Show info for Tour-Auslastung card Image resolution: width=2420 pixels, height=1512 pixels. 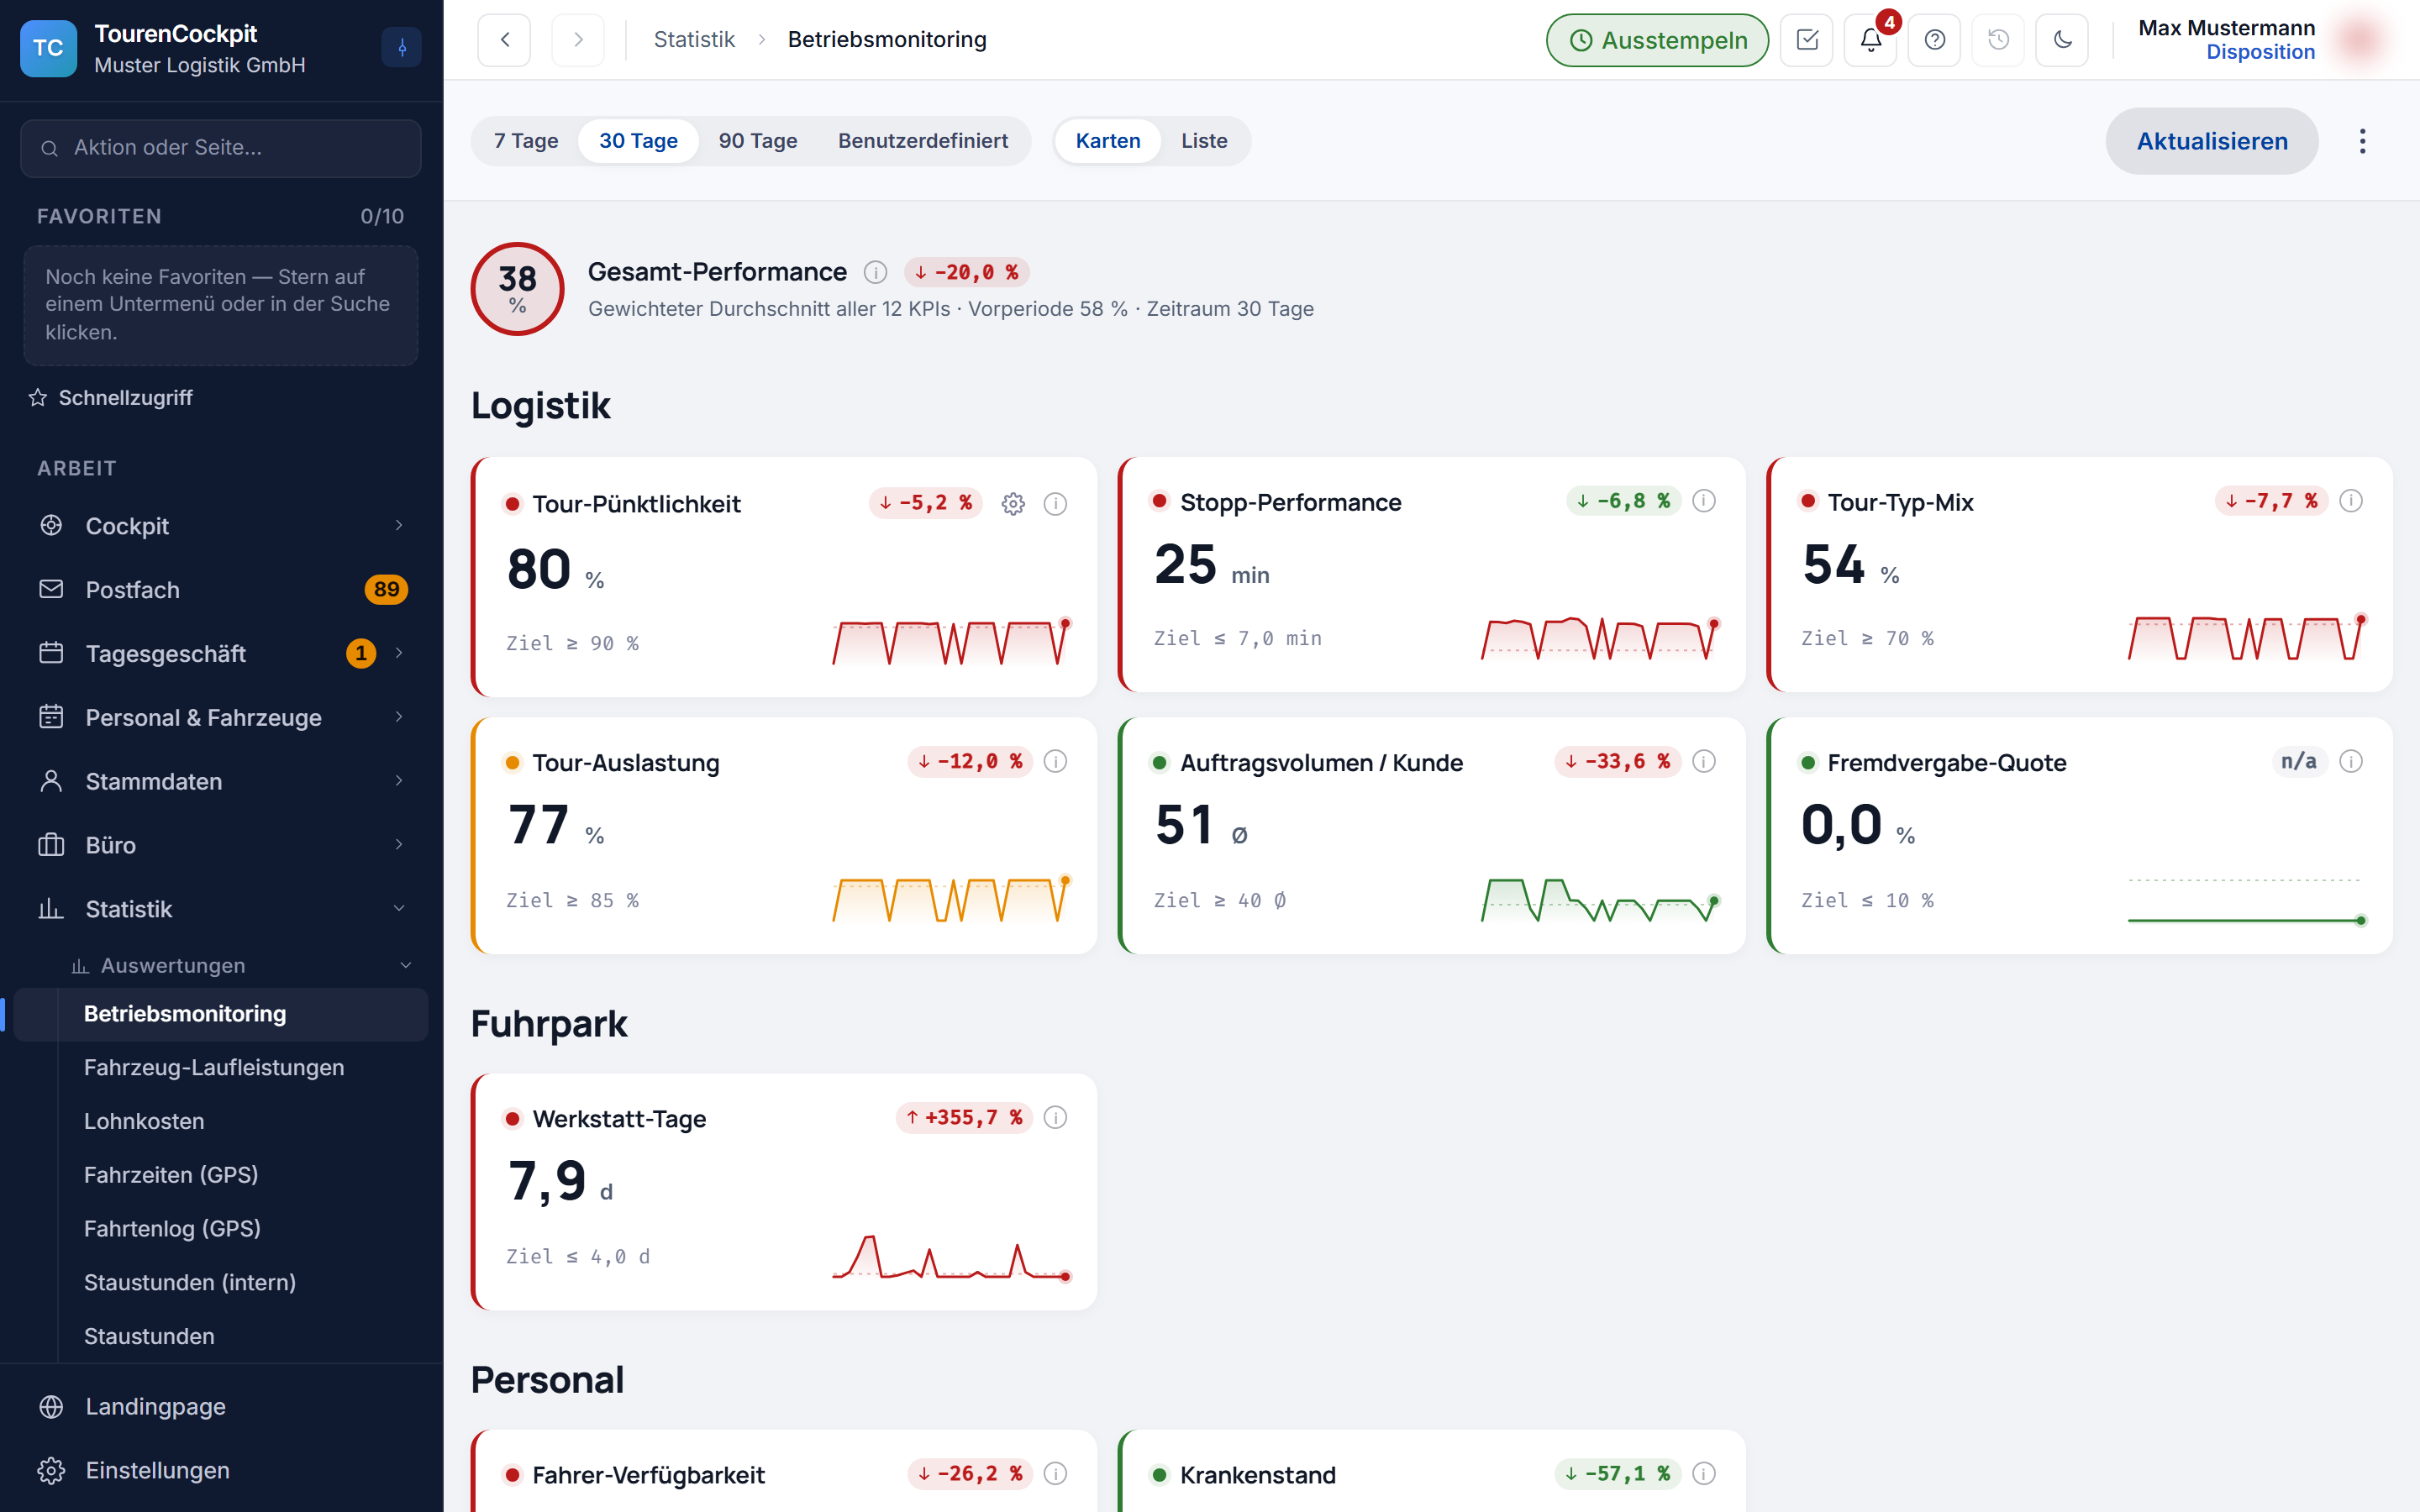[x=1055, y=762]
